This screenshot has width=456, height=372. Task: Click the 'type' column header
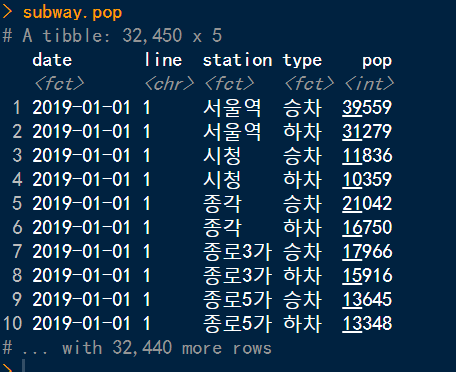pyautogui.click(x=302, y=61)
